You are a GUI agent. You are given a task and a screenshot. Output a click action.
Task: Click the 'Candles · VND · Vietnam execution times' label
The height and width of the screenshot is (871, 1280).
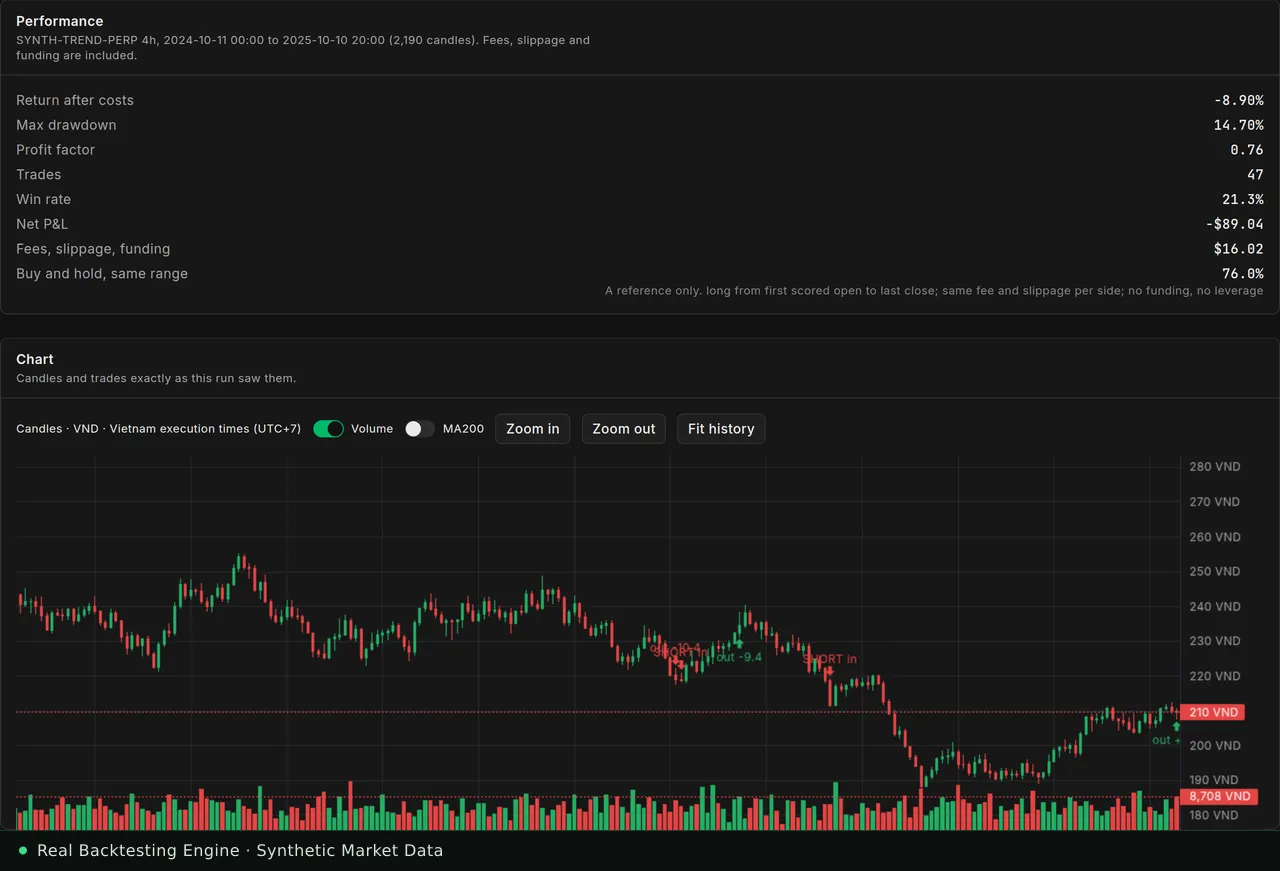(x=158, y=429)
